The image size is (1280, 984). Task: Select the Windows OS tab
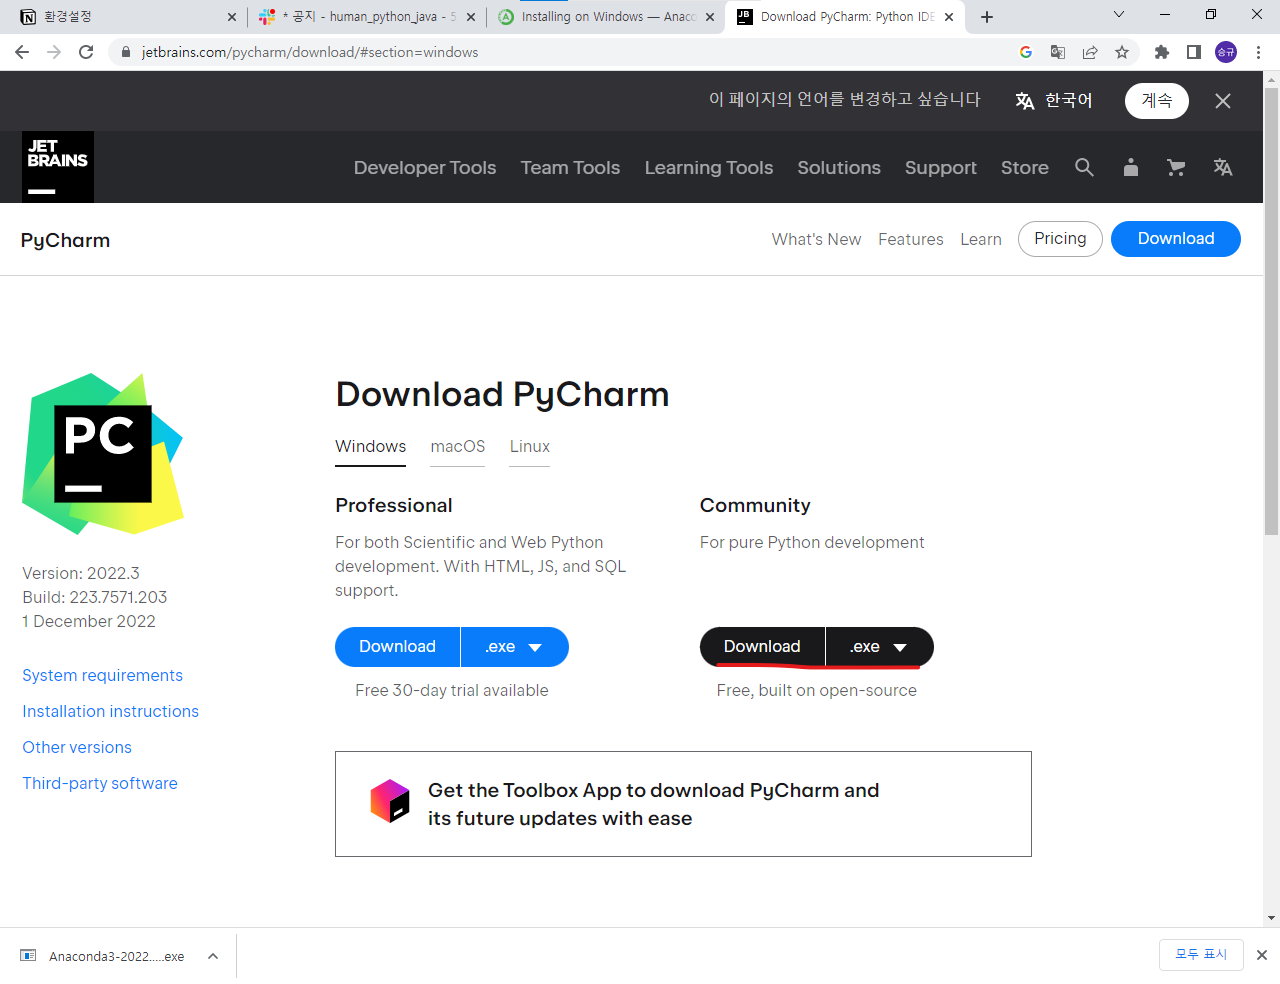(371, 446)
